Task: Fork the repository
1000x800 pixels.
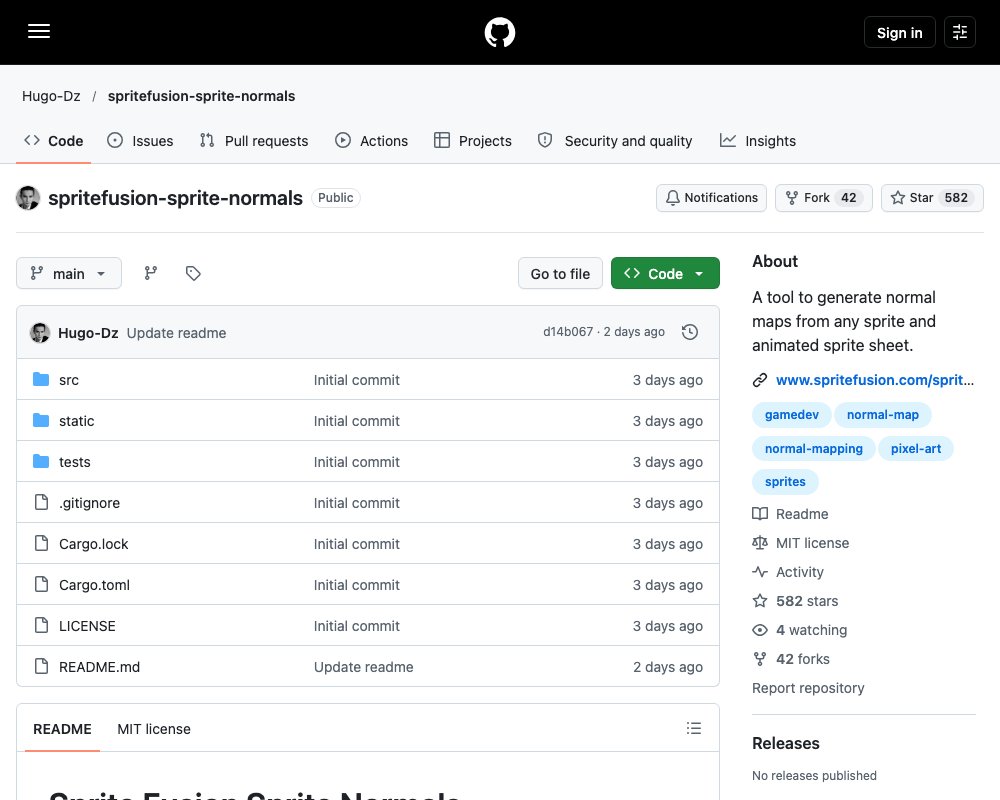Action: click(823, 198)
